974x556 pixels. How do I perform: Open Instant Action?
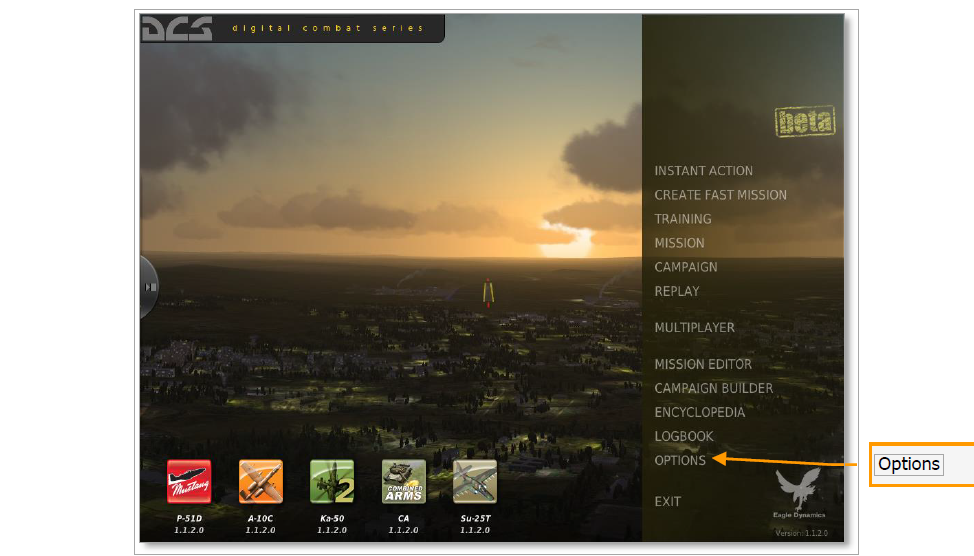point(703,171)
